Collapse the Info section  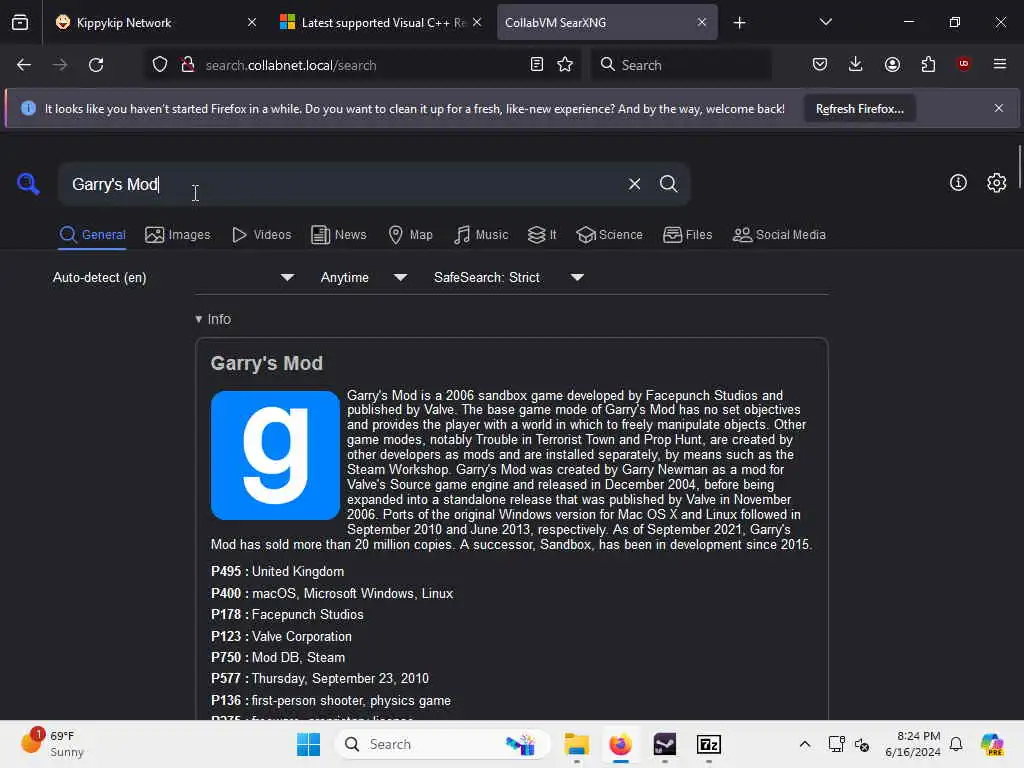[213, 319]
